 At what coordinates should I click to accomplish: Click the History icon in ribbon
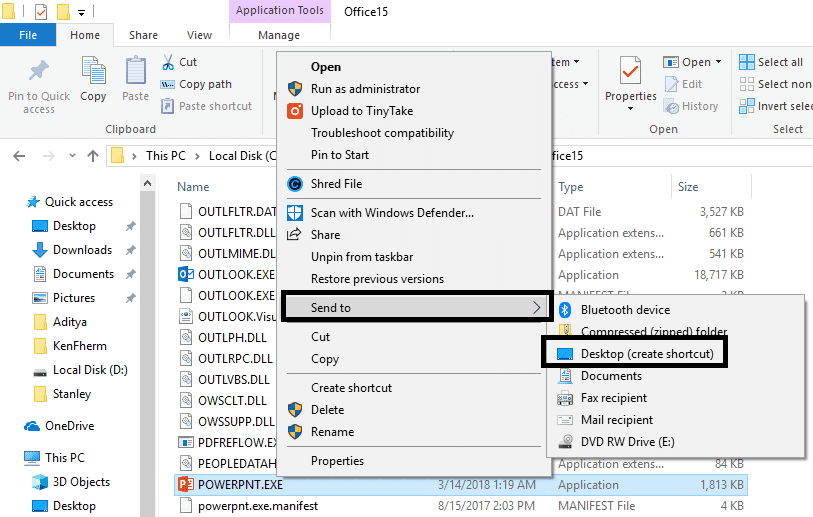671,106
